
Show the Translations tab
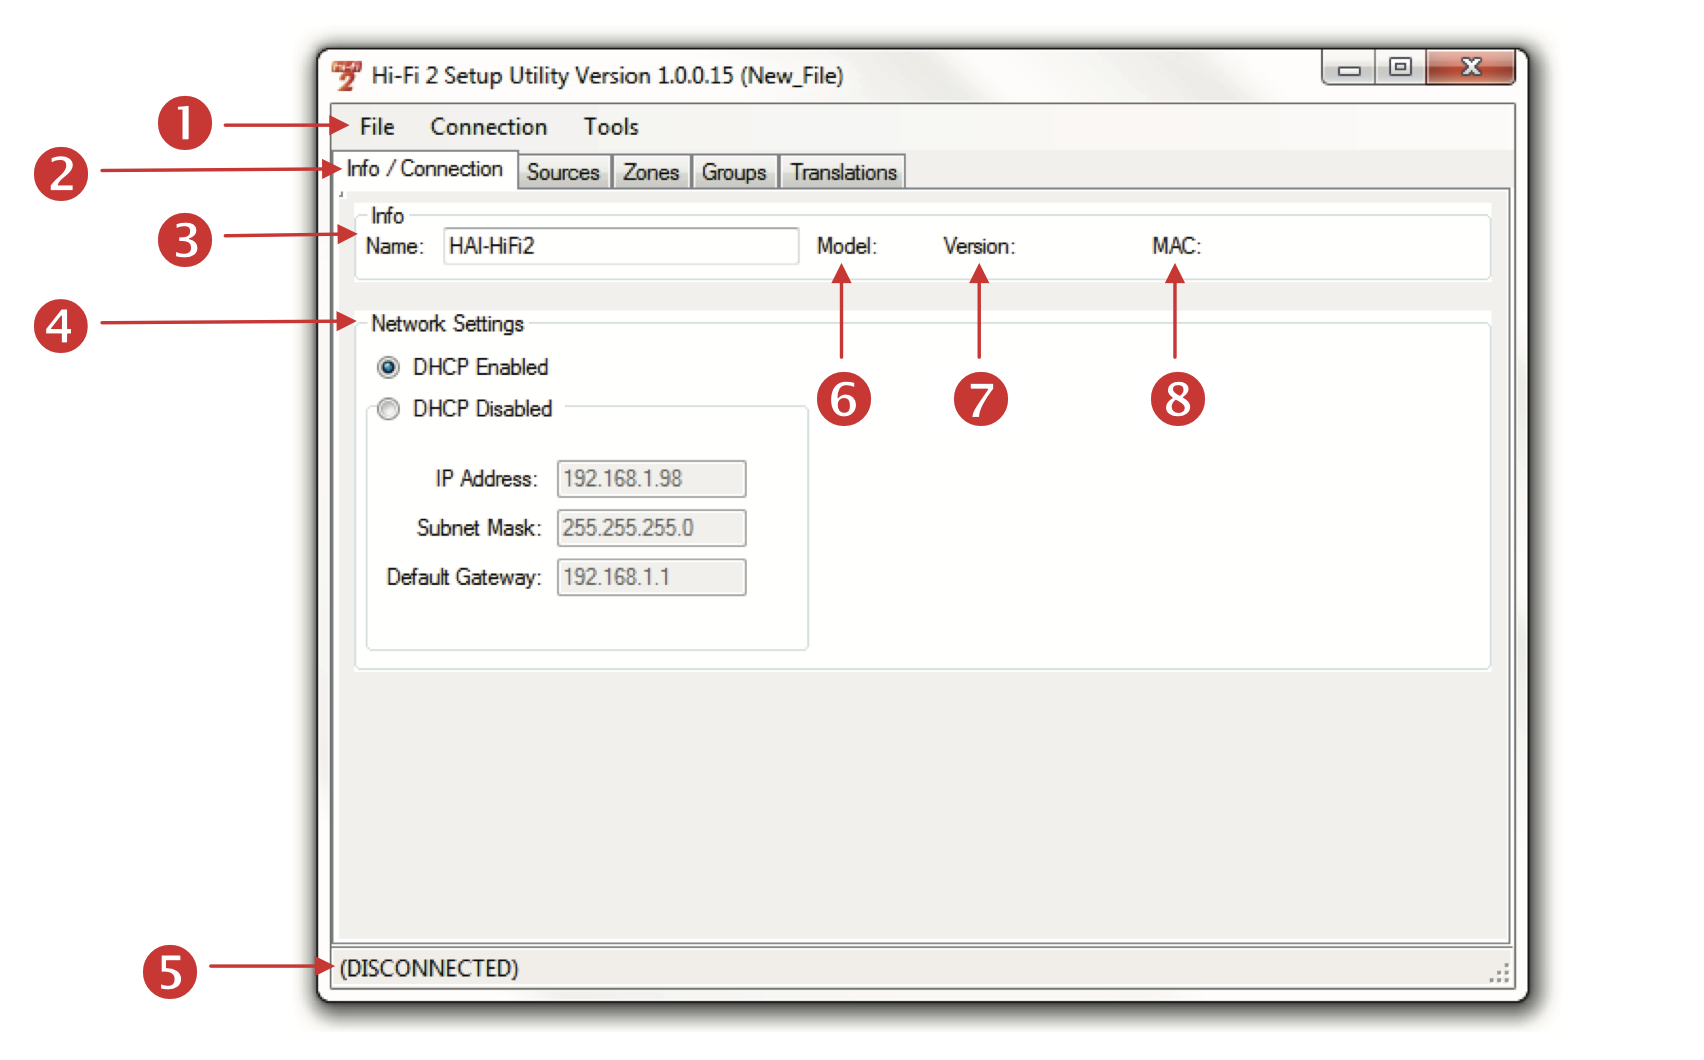point(843,172)
